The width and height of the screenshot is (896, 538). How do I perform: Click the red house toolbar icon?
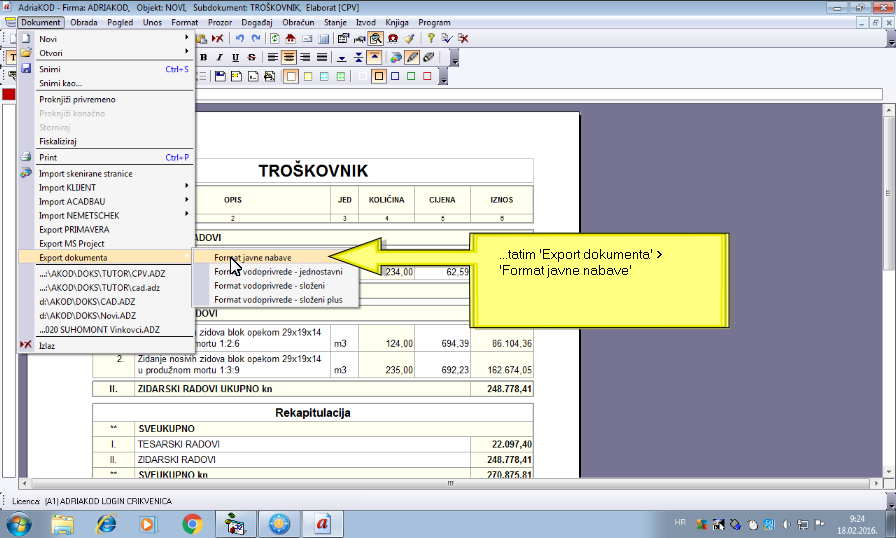click(290, 38)
